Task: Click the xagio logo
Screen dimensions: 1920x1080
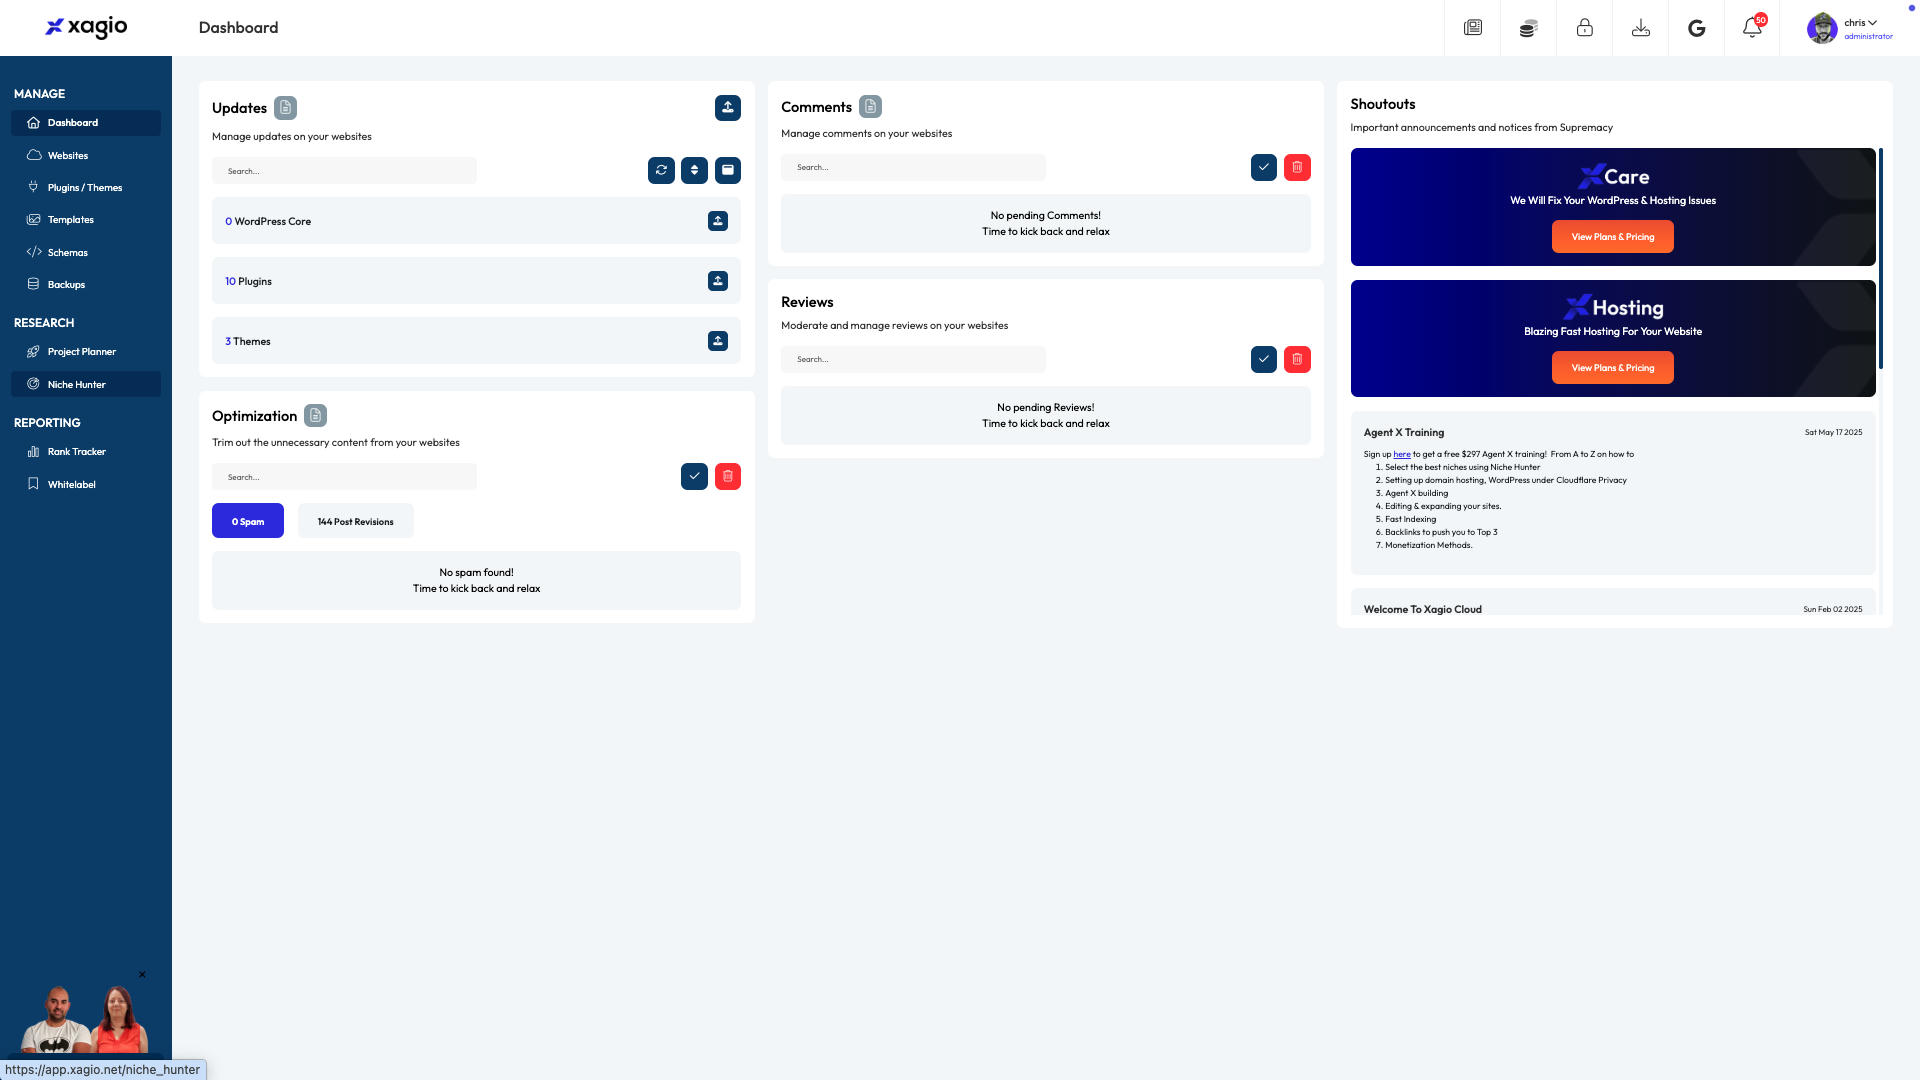Action: (x=86, y=27)
